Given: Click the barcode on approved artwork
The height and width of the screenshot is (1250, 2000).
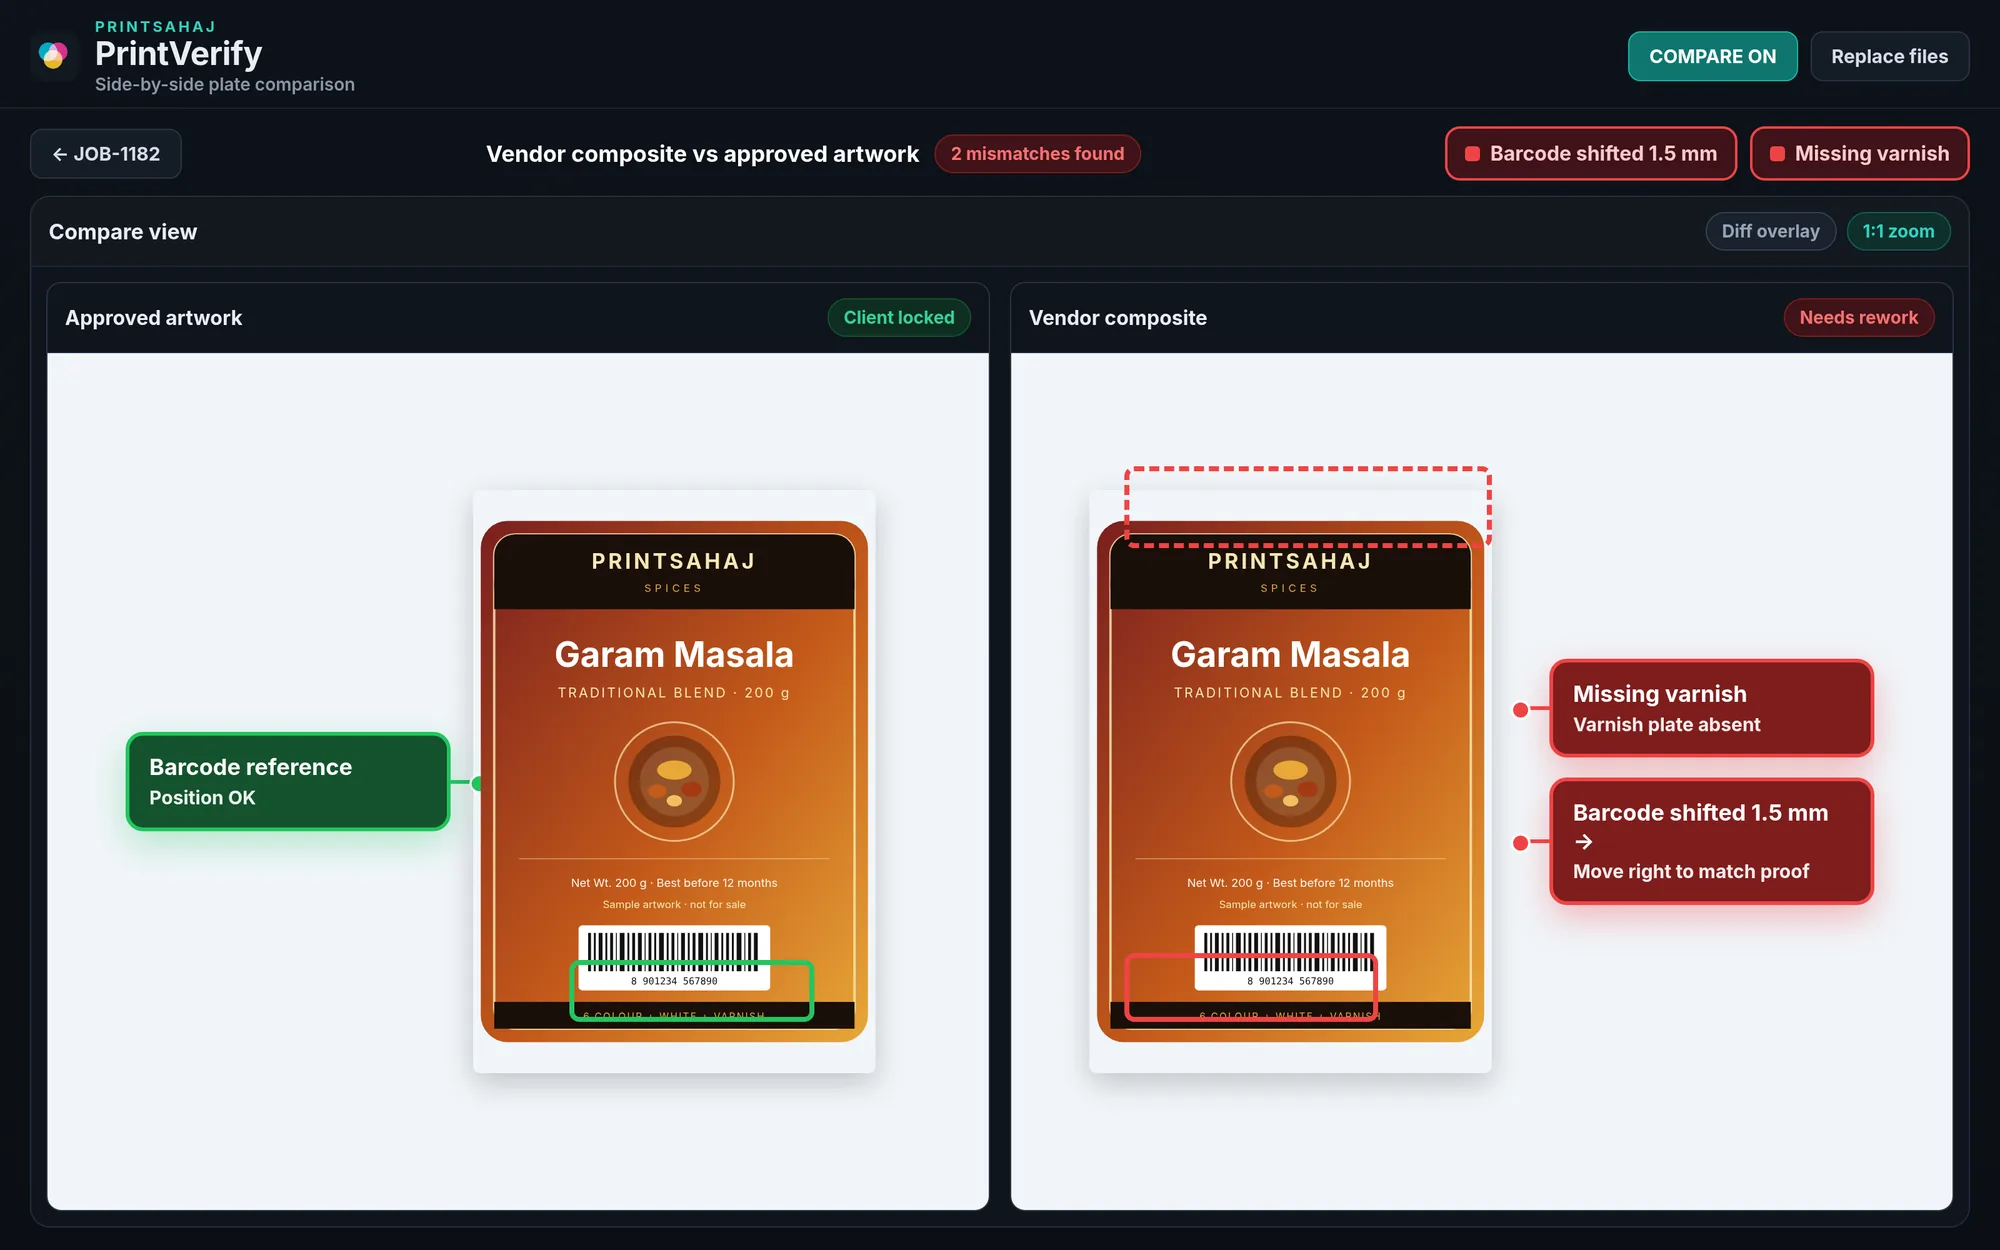Looking at the screenshot, I should click(x=674, y=958).
